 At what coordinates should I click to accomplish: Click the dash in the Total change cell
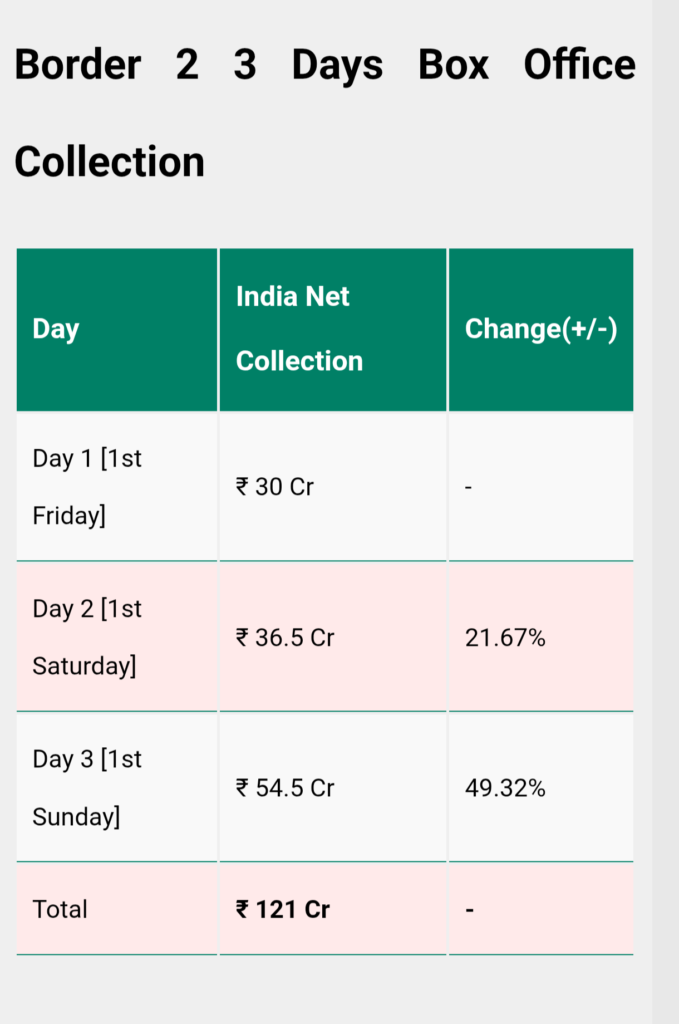click(x=469, y=910)
